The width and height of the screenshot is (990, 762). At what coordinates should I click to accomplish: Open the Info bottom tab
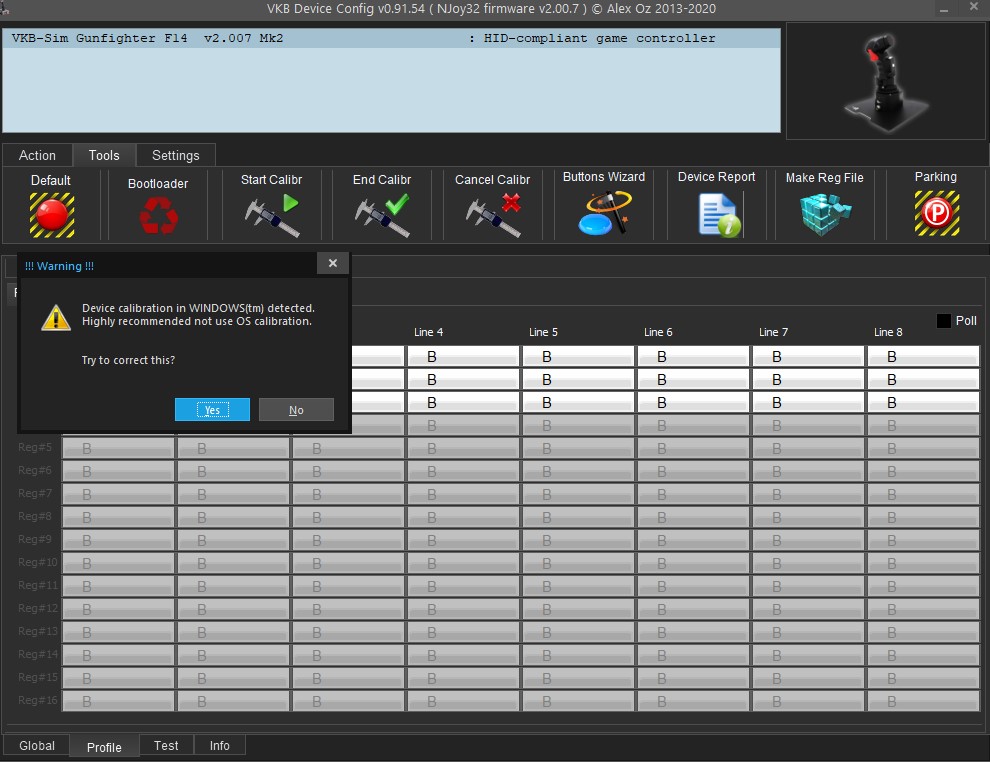point(220,746)
